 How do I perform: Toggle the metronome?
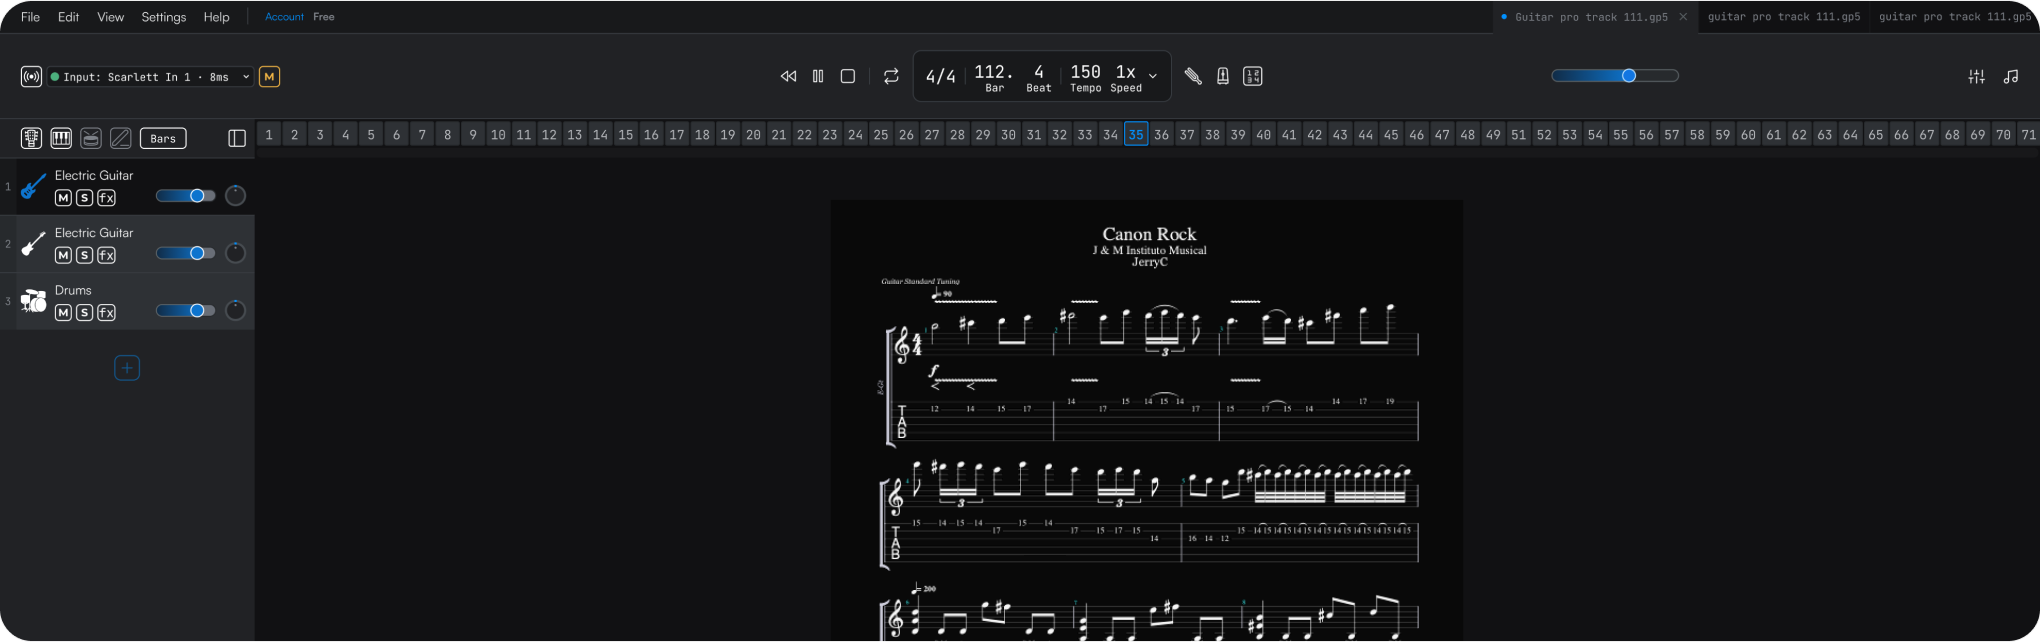click(x=1222, y=76)
